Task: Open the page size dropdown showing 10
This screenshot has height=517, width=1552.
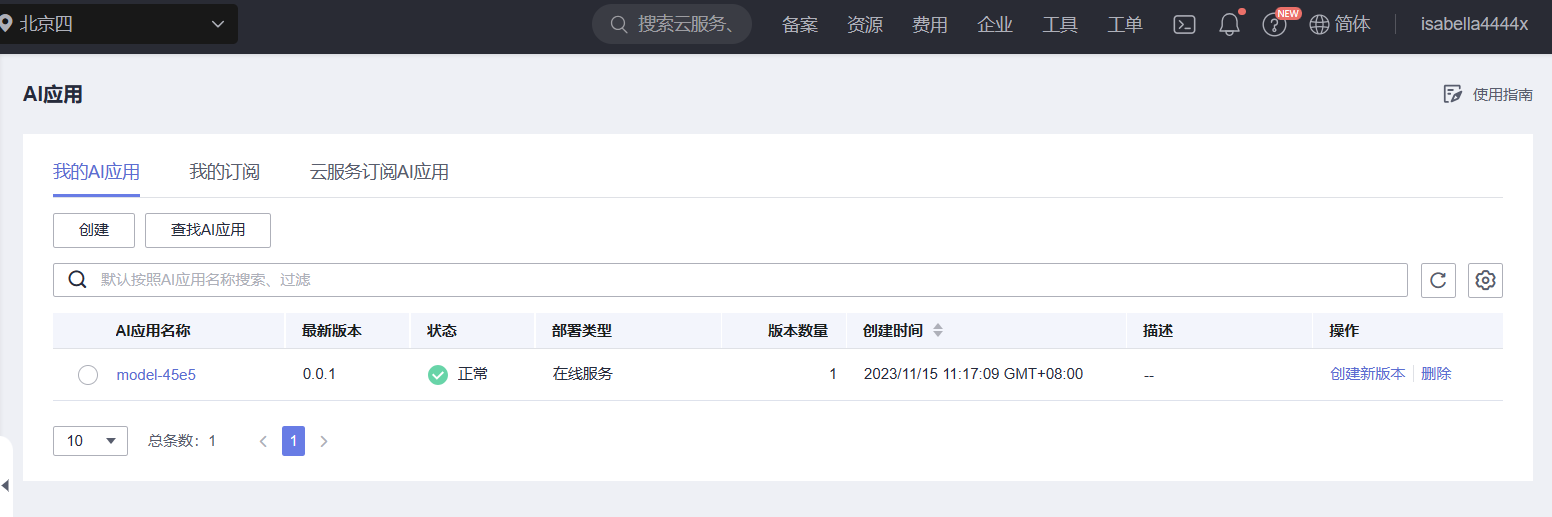Action: (90, 440)
